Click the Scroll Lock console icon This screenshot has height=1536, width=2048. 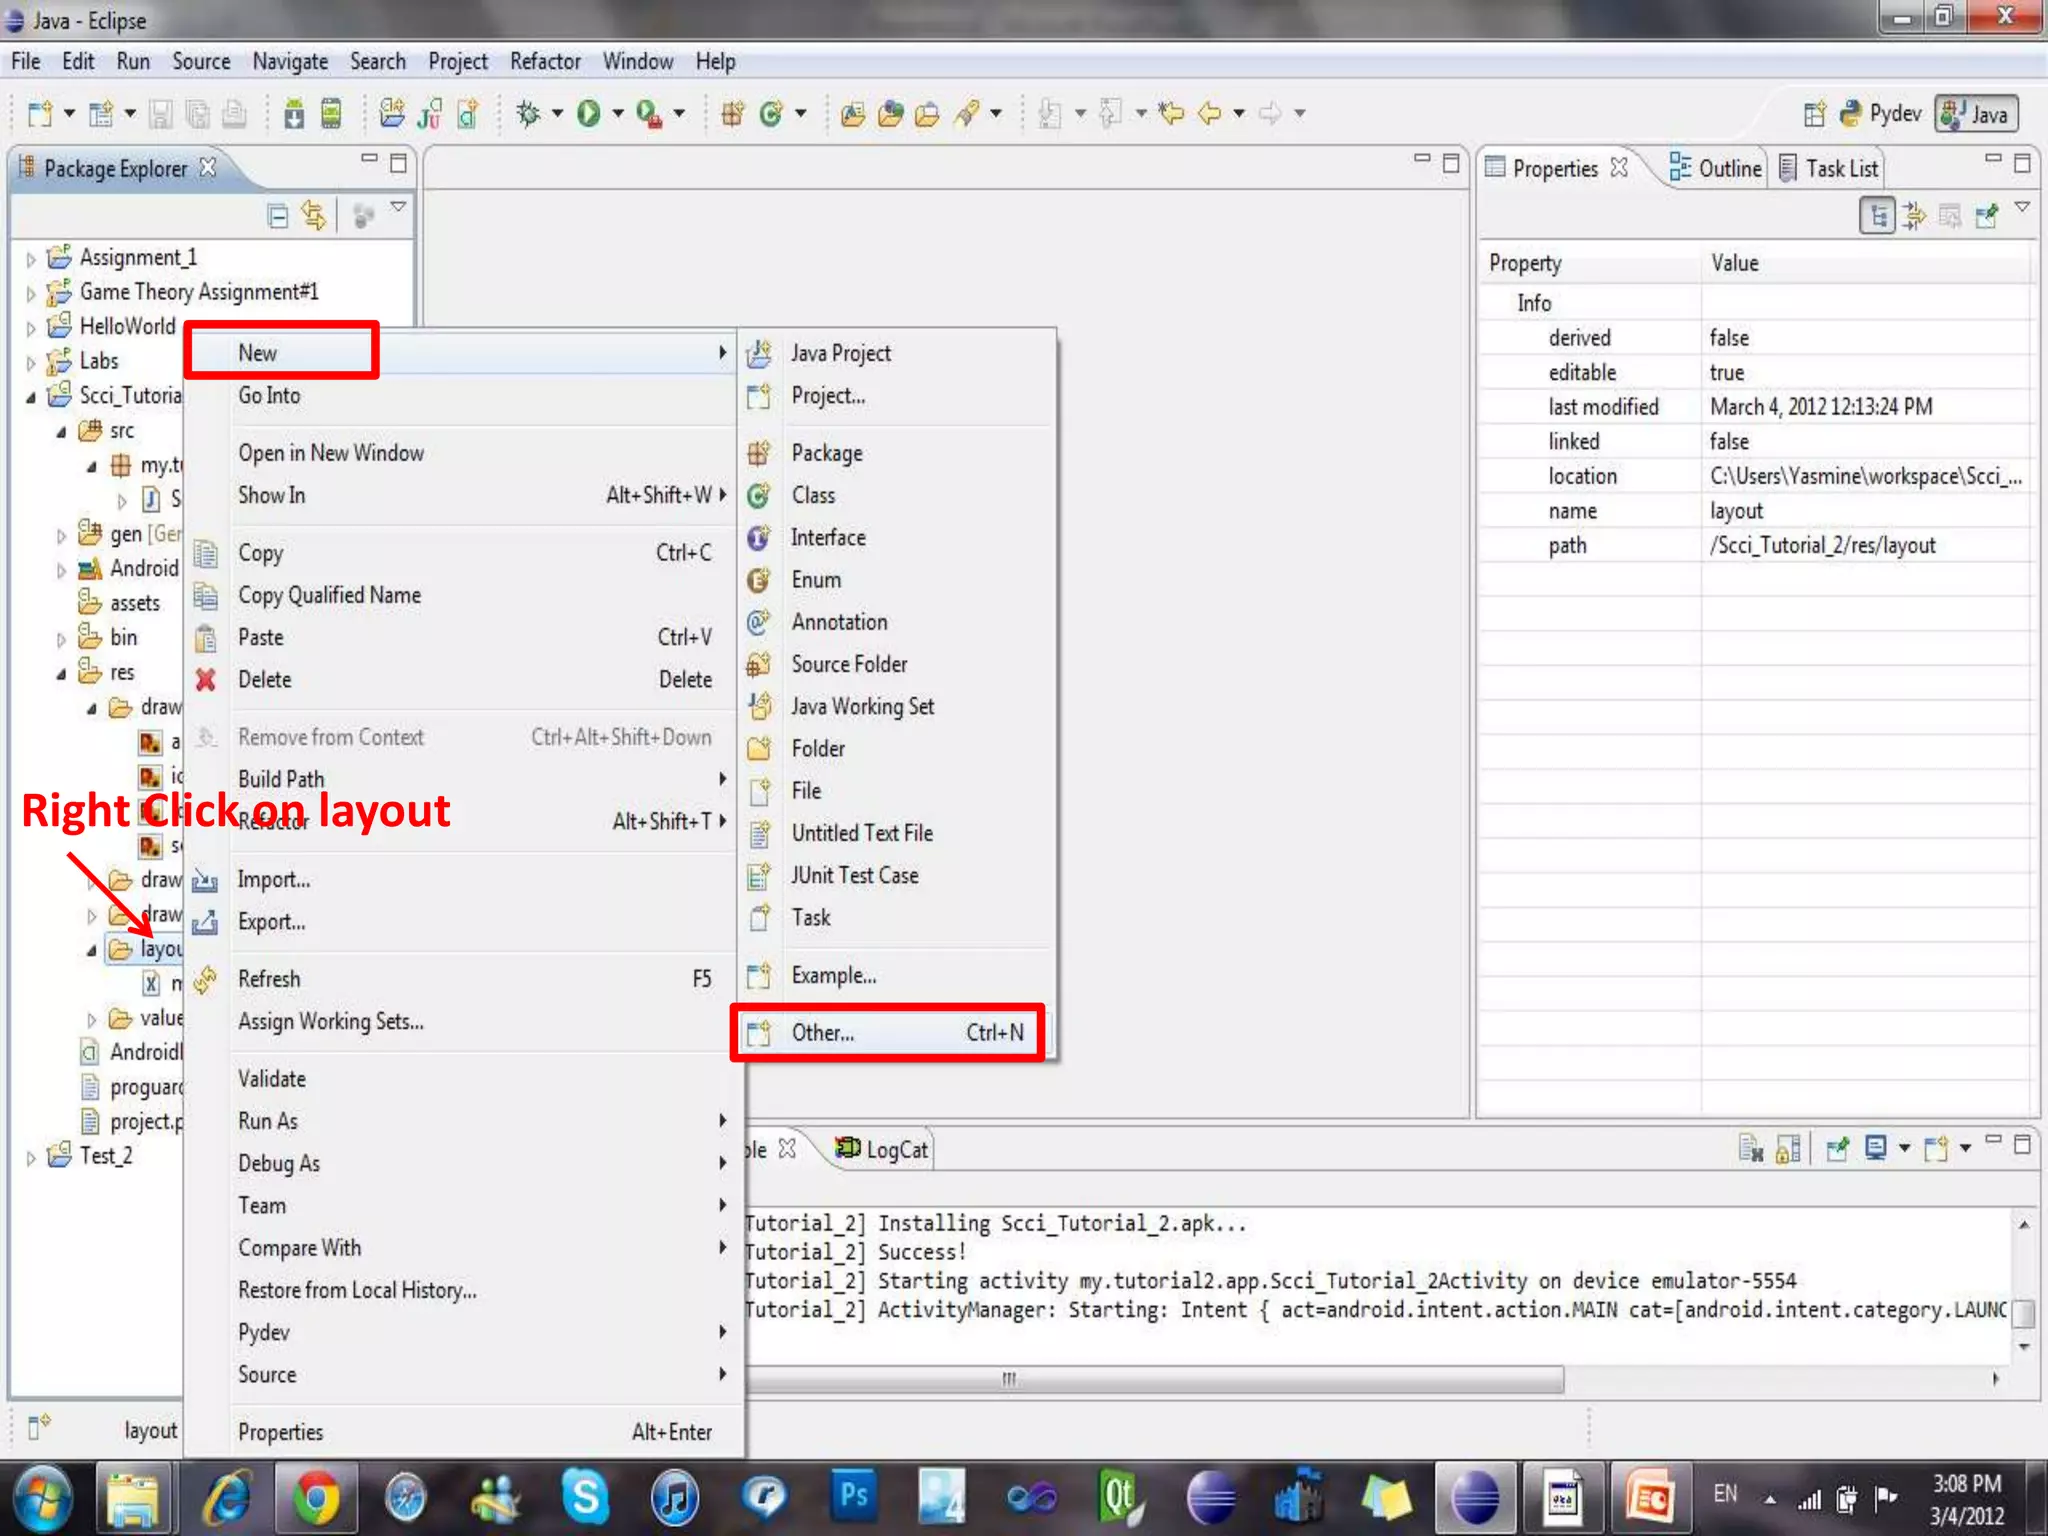click(x=1788, y=1148)
